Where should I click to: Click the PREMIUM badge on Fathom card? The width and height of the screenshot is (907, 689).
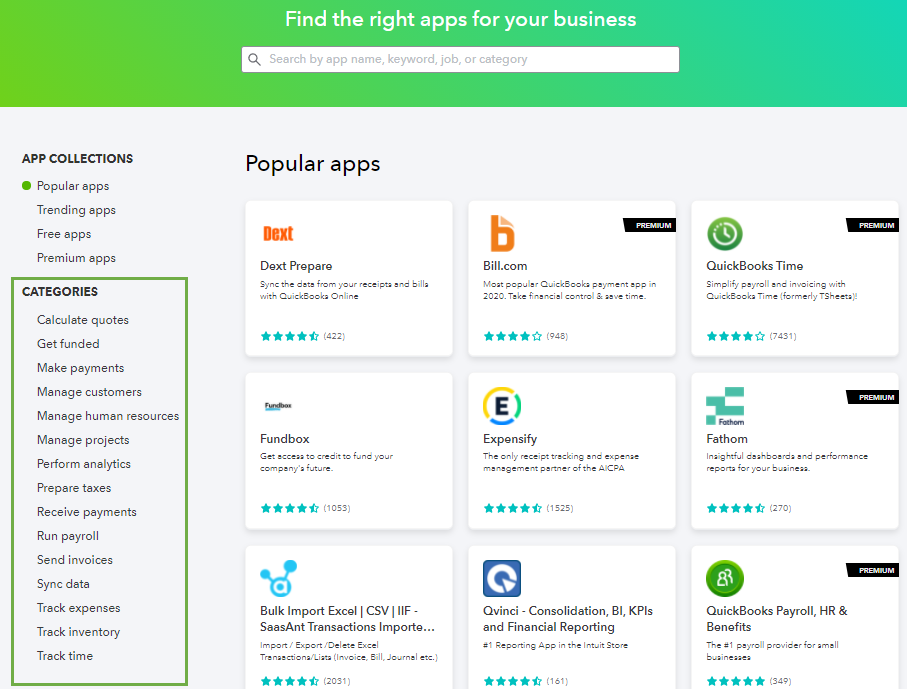point(872,397)
